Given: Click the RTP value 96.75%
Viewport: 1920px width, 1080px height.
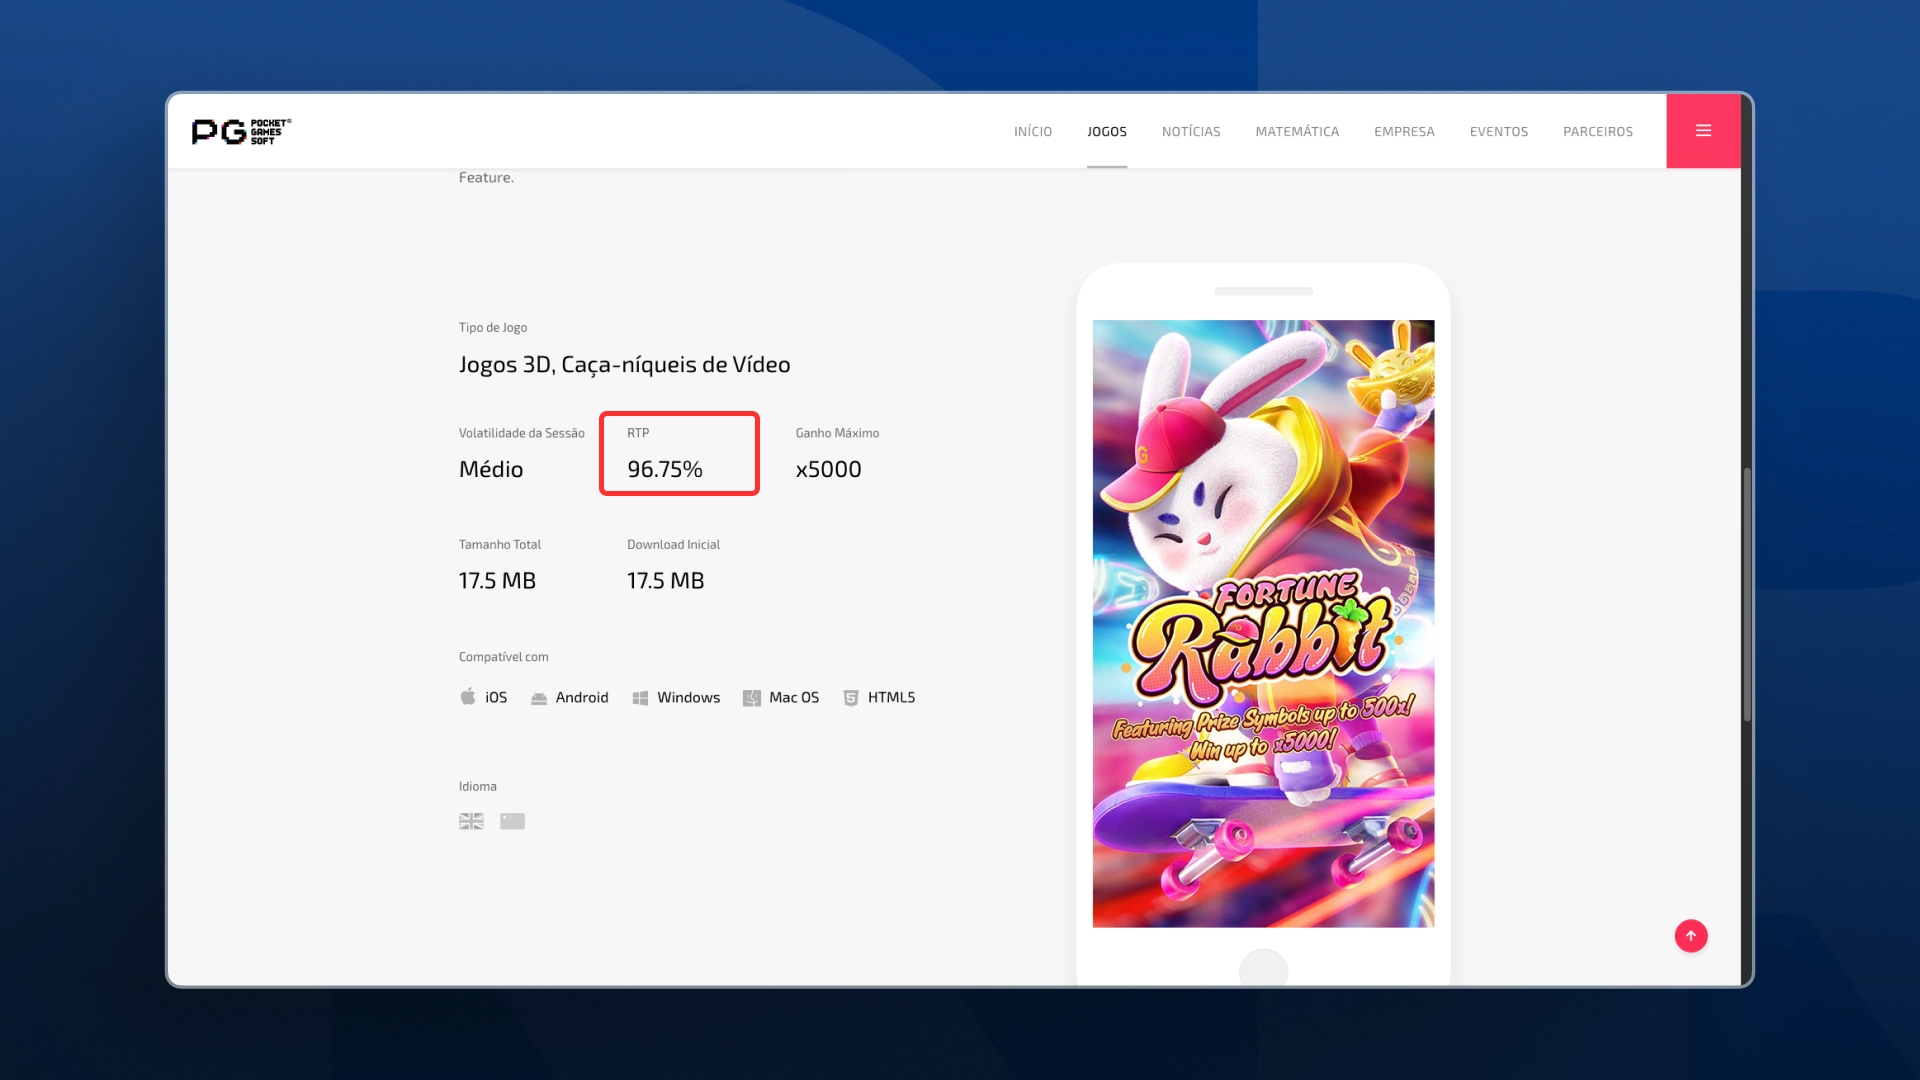Looking at the screenshot, I should [665, 469].
